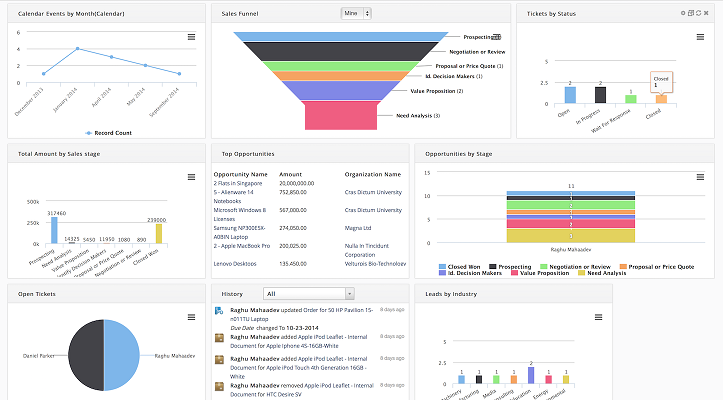
Task: Toggle Record Count series in legend
Action: pyautogui.click(x=112, y=132)
